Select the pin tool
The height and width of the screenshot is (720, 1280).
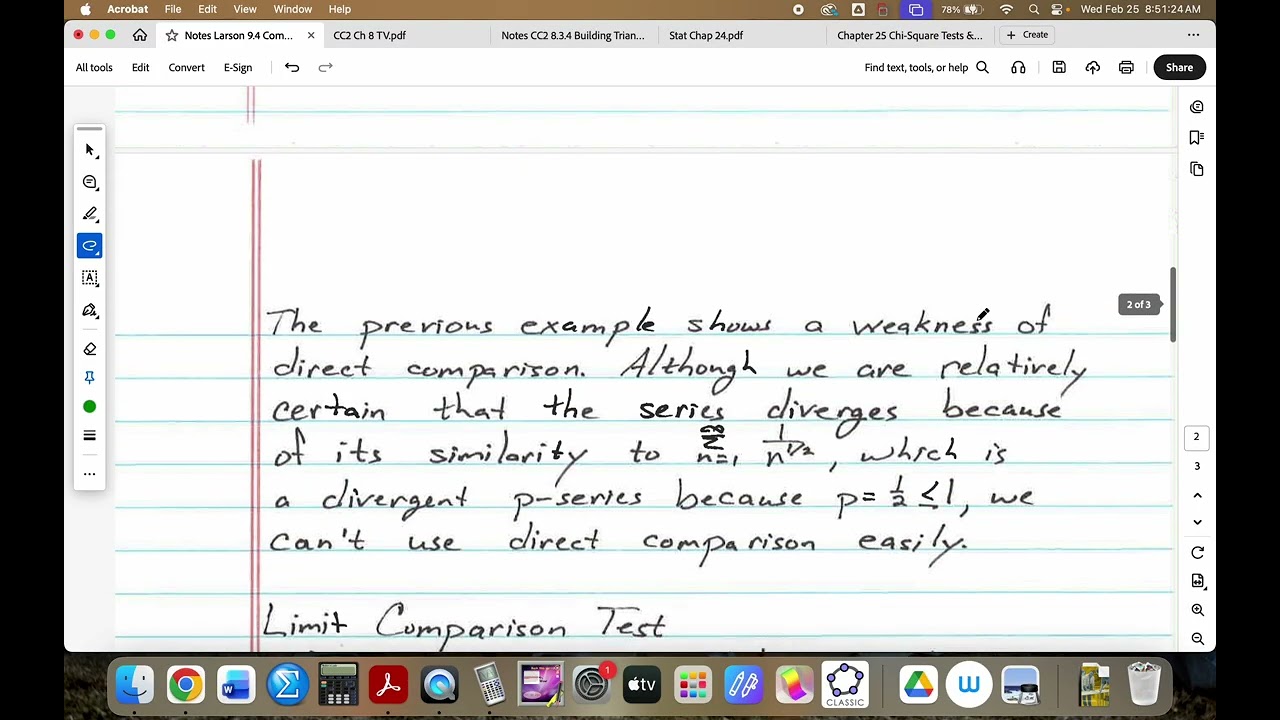click(89, 377)
